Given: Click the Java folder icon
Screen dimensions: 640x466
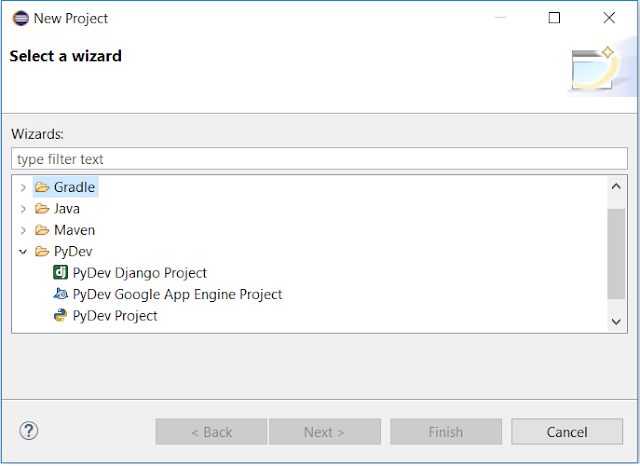Looking at the screenshot, I should pyautogui.click(x=42, y=209).
